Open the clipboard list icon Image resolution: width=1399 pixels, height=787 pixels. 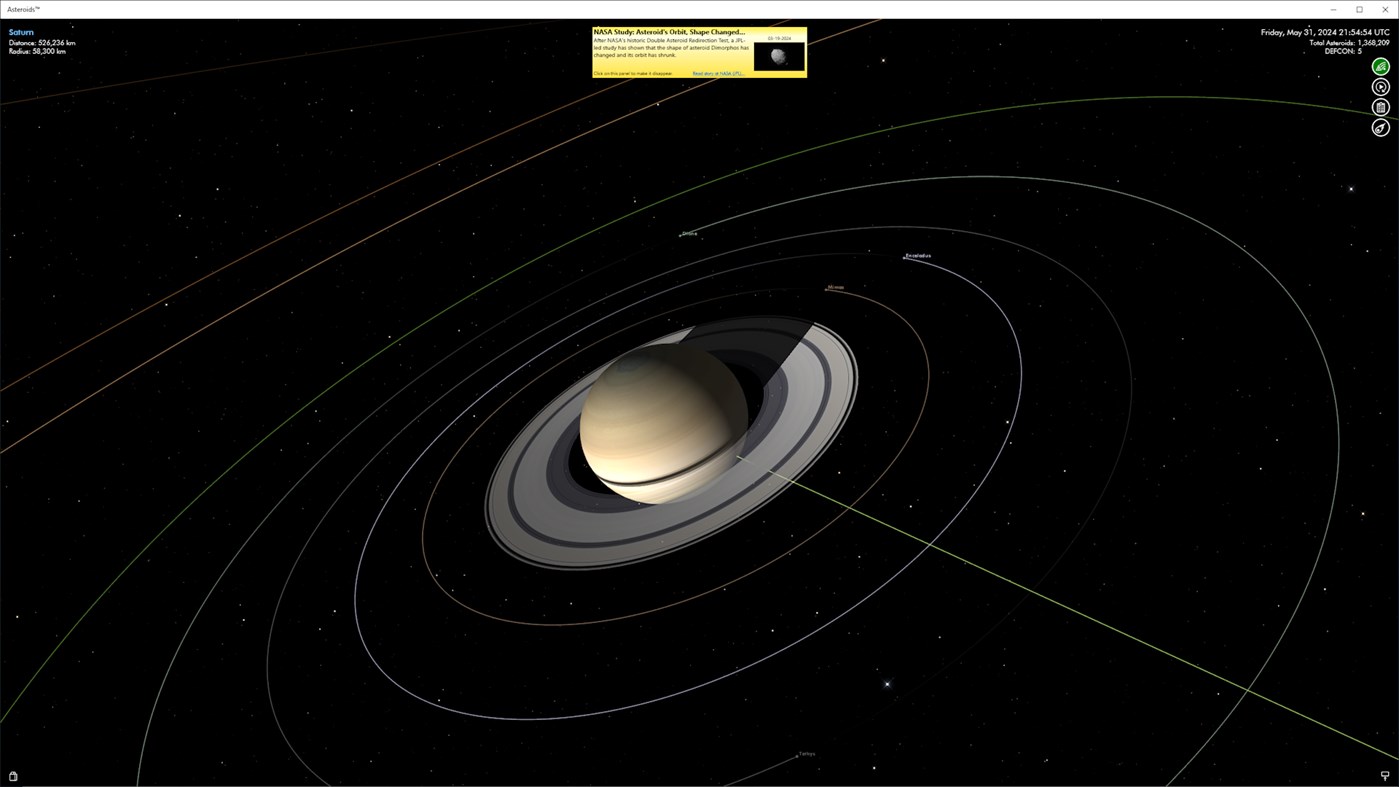[1380, 107]
